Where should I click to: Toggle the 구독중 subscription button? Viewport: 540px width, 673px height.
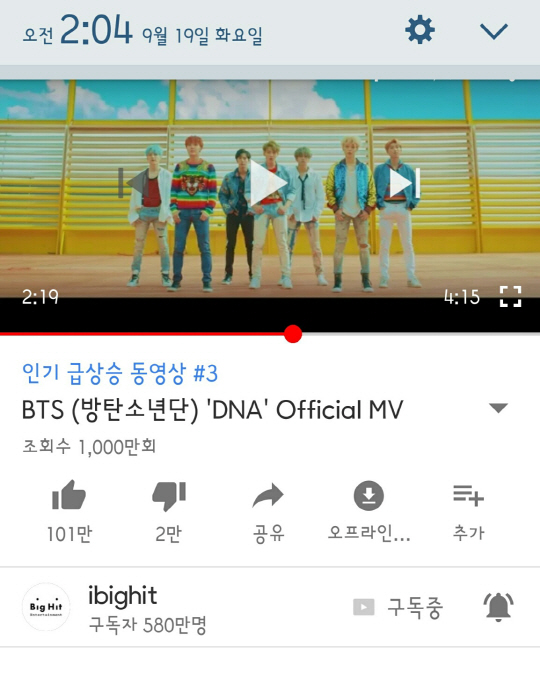397,607
